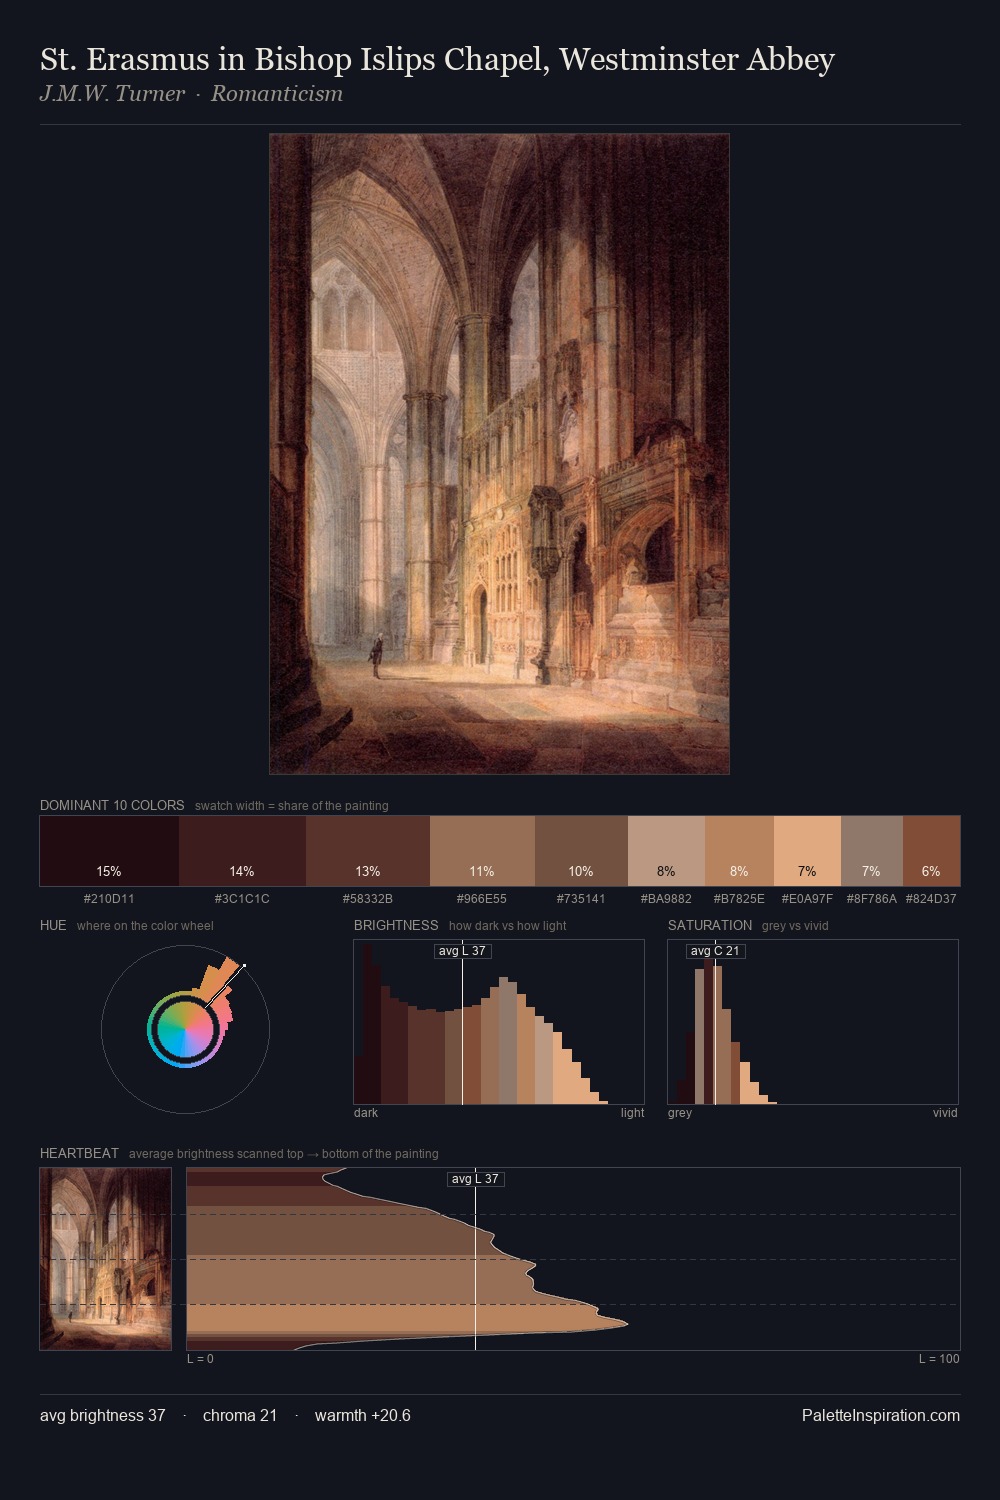Click the hex code text #966E55
The image size is (1000, 1500).
(482, 899)
